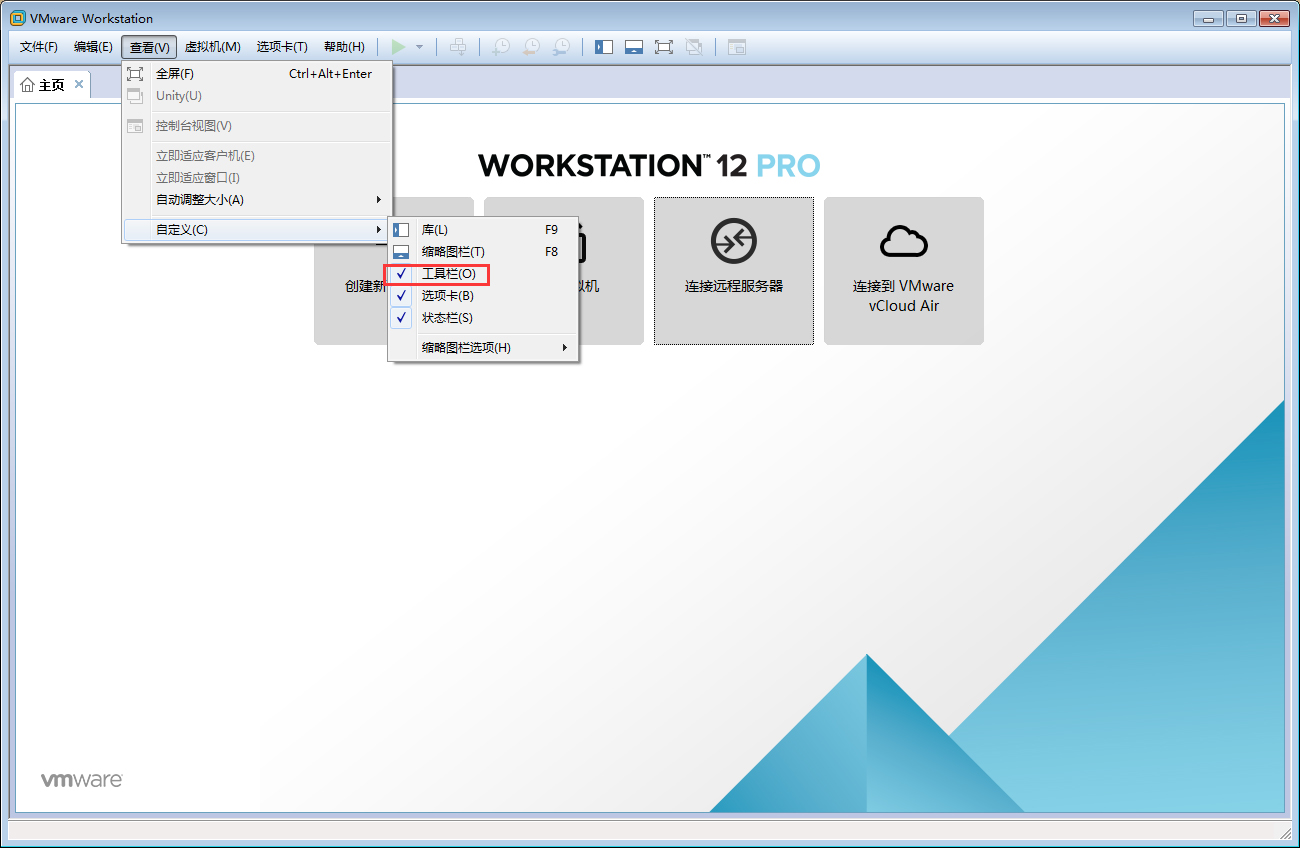Toggle 选项卡(B) visibility checkbox
The width and height of the screenshot is (1300, 848).
pos(450,295)
